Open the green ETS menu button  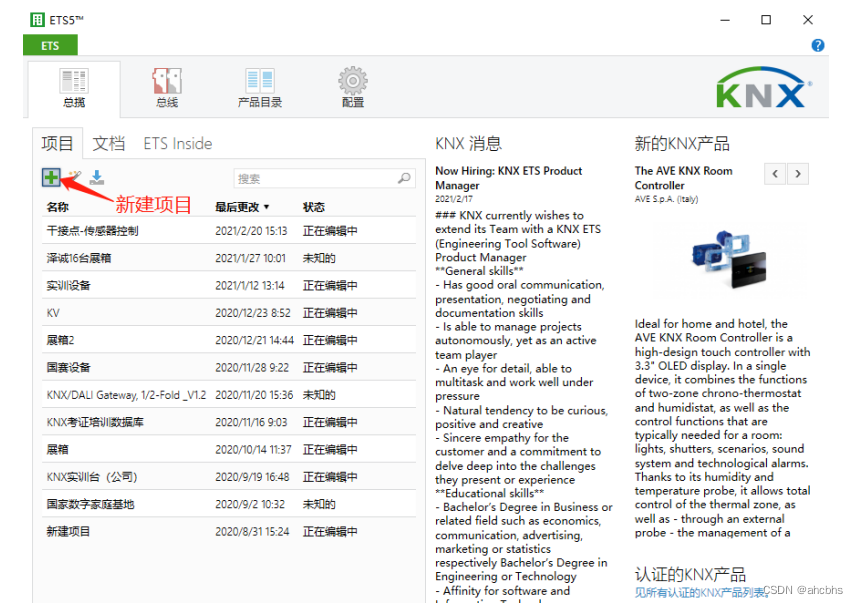(50, 45)
